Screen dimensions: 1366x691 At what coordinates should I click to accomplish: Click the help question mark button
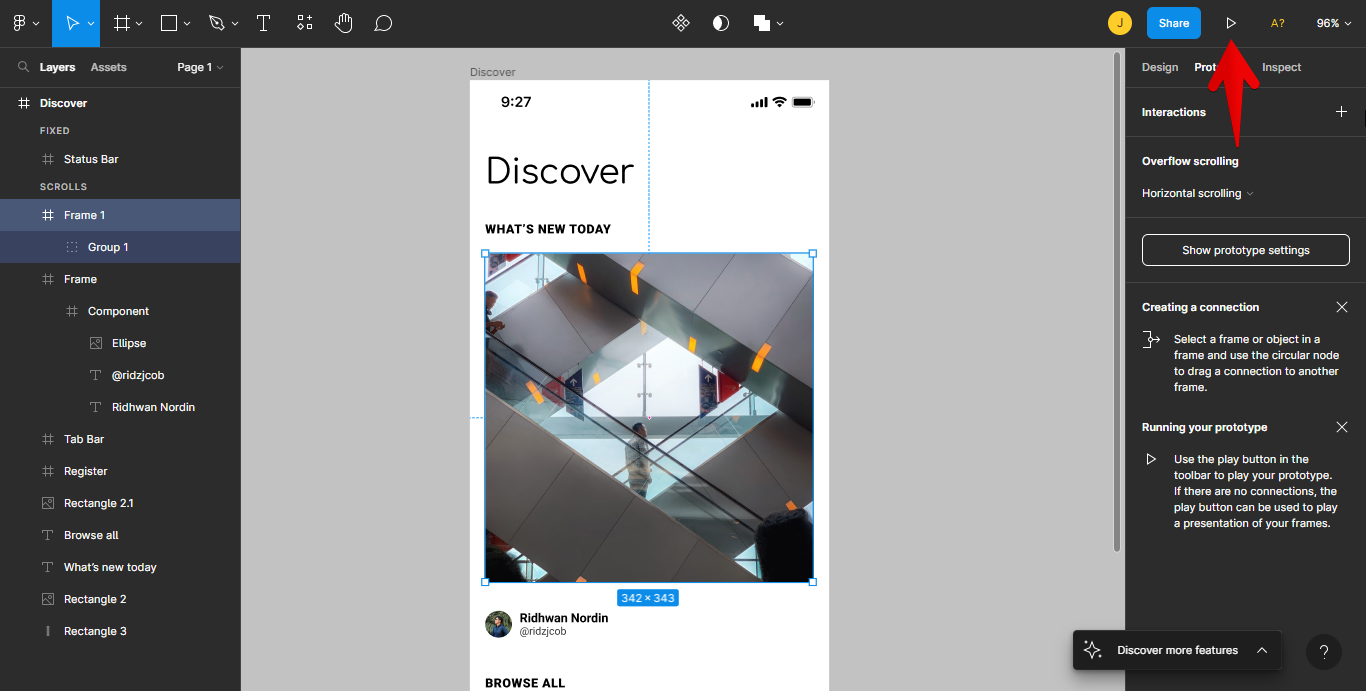click(1323, 652)
